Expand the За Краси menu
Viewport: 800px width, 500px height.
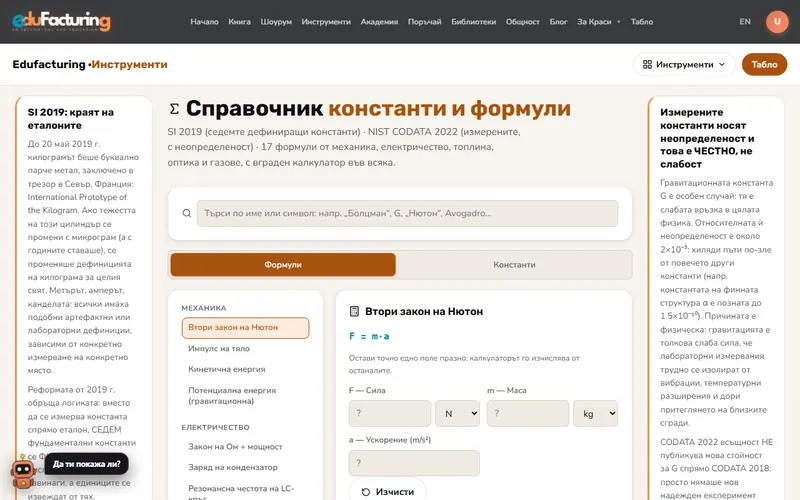pyautogui.click(x=598, y=21)
